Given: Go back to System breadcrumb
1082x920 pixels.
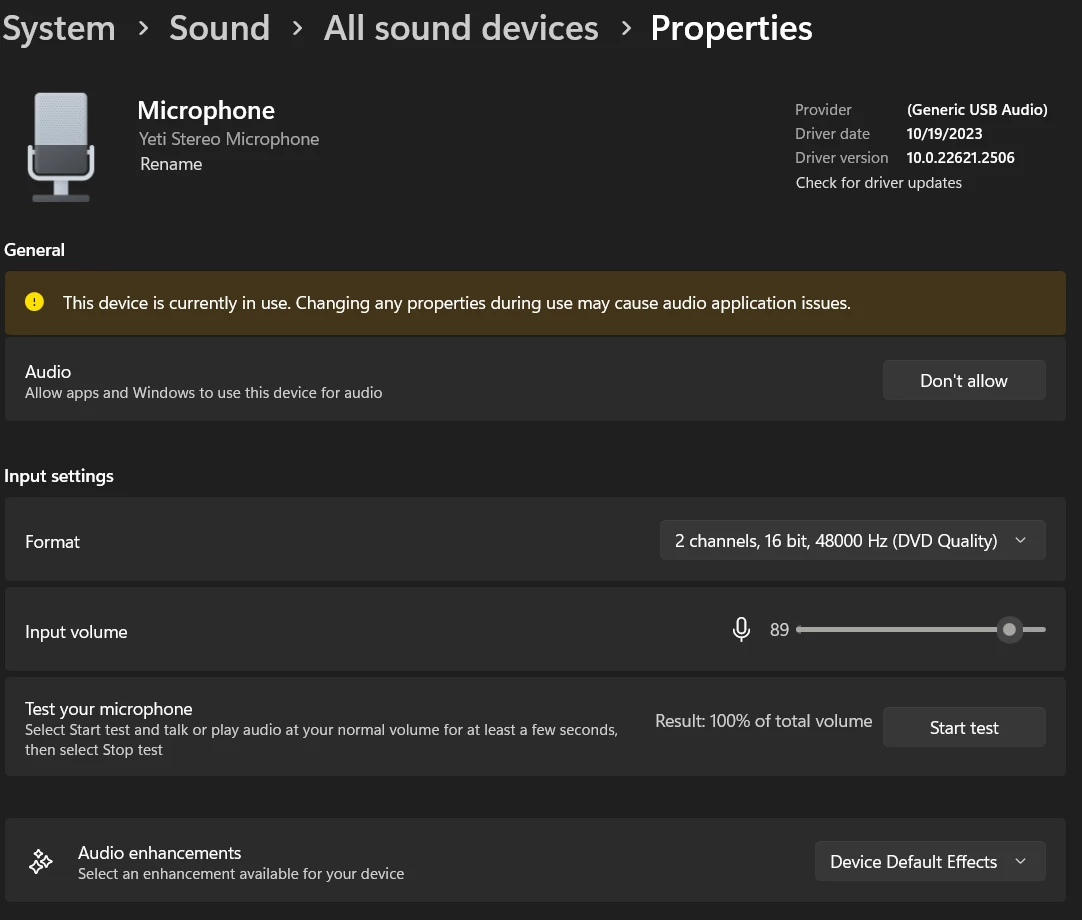Looking at the screenshot, I should click(x=59, y=28).
